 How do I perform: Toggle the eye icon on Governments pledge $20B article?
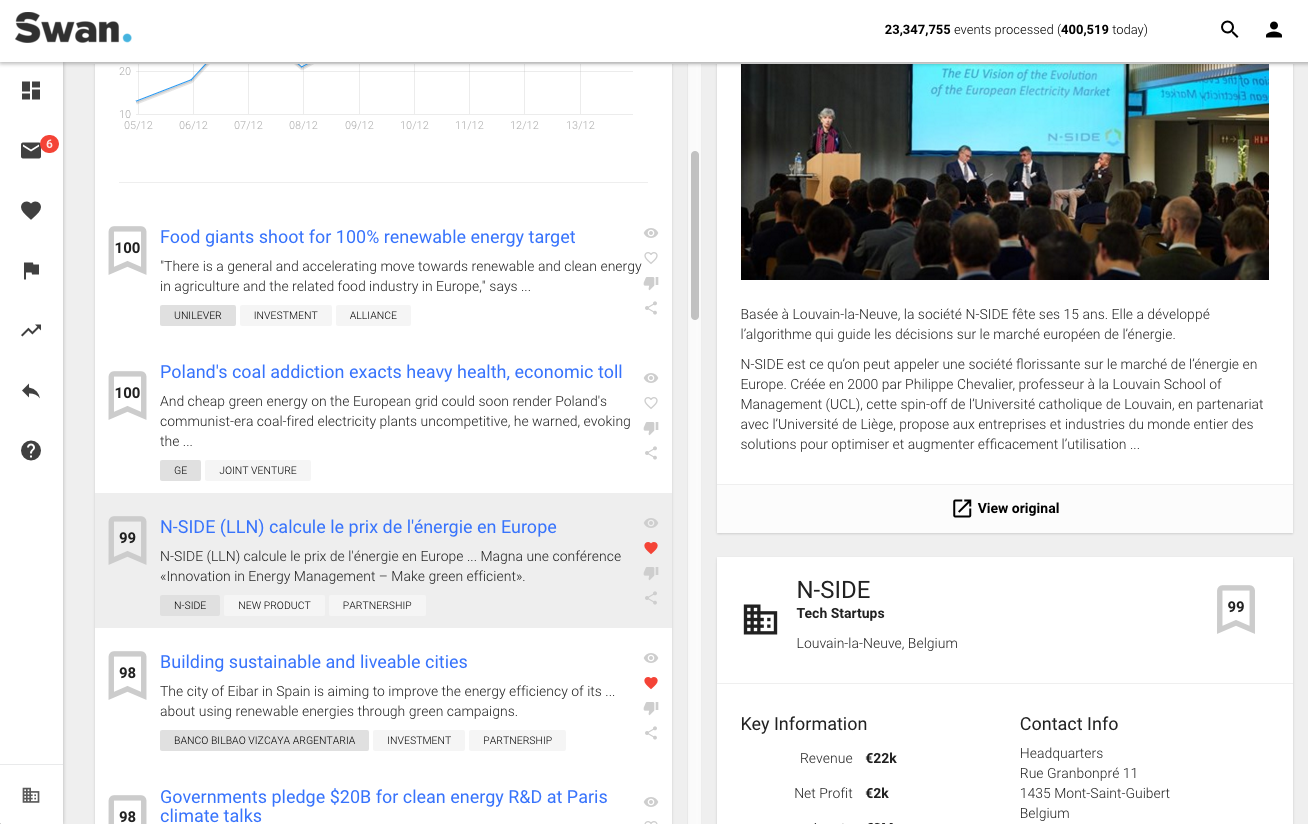(651, 802)
